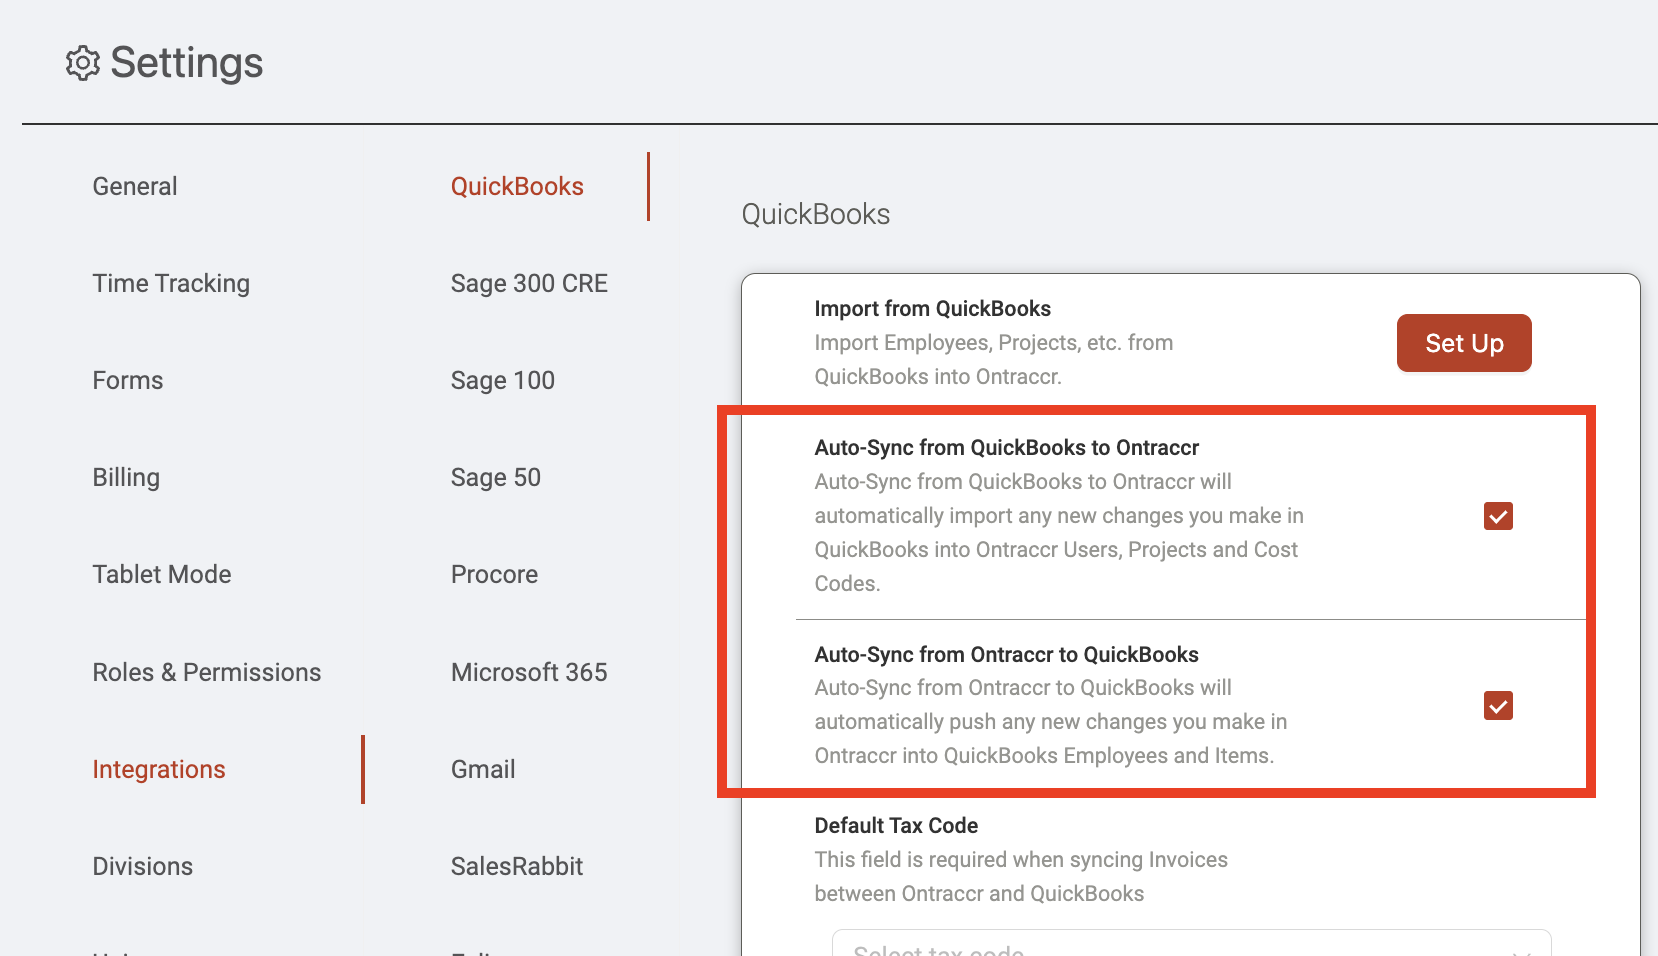Open the Procore integration

[x=495, y=574]
